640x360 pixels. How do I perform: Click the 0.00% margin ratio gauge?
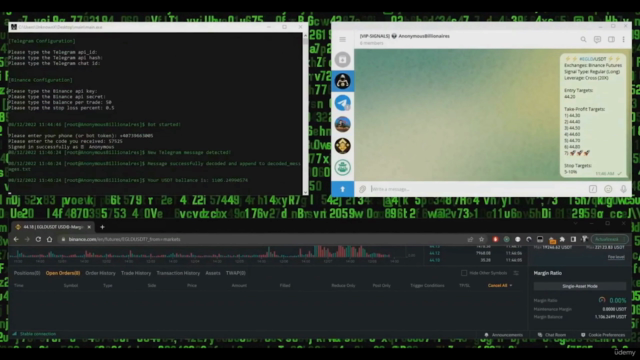pos(602,300)
